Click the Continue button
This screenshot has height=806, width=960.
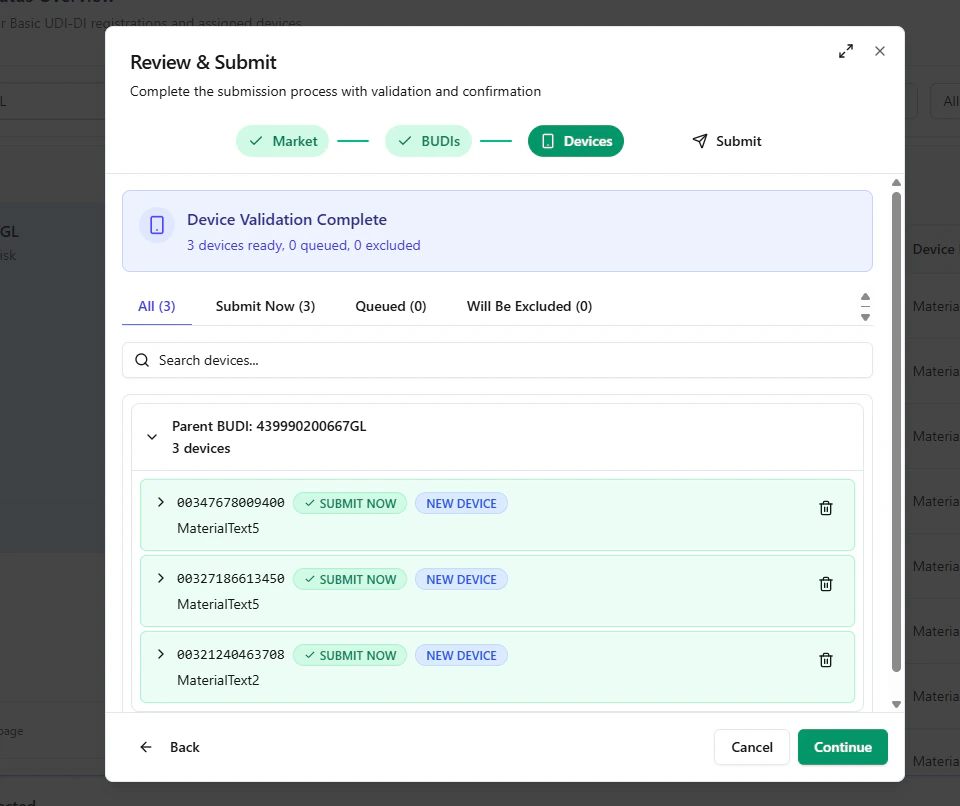click(842, 747)
